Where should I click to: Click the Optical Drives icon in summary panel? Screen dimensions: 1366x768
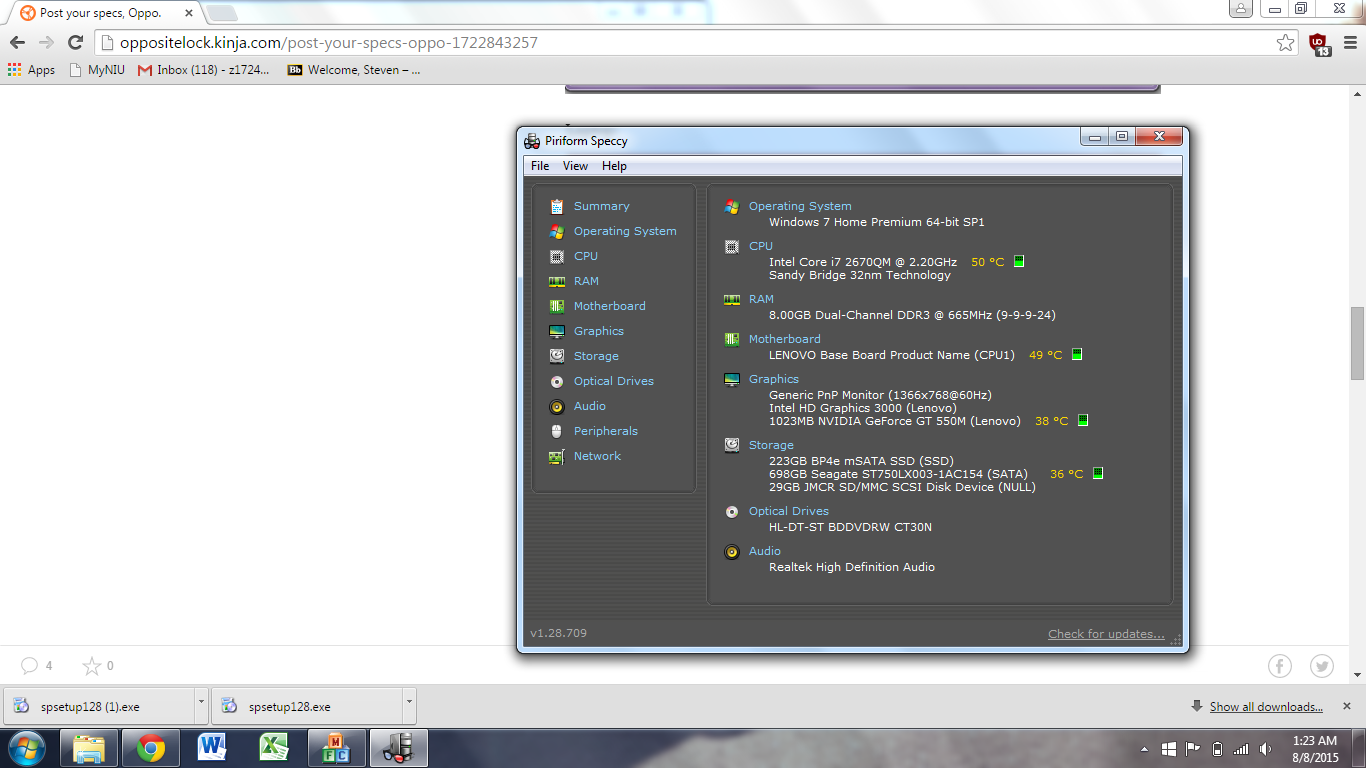732,511
